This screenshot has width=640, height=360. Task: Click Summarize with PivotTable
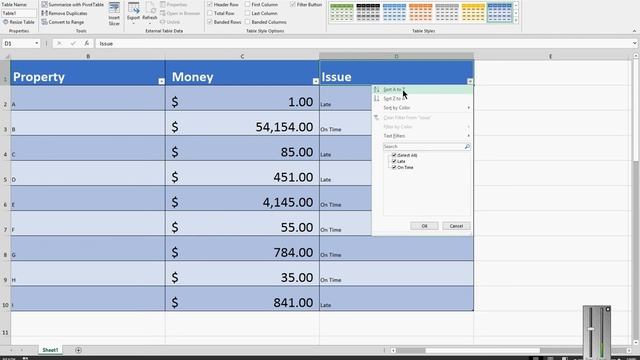click(x=73, y=4)
